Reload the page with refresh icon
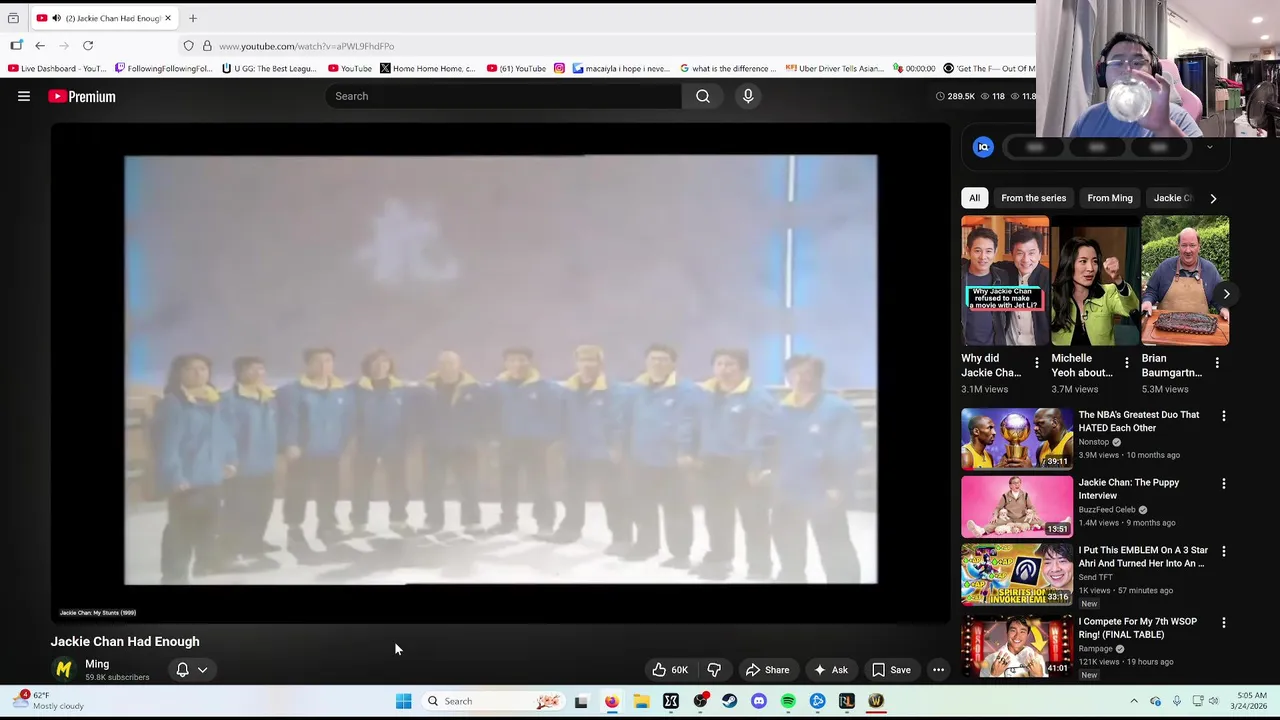The image size is (1280, 720). (88, 46)
